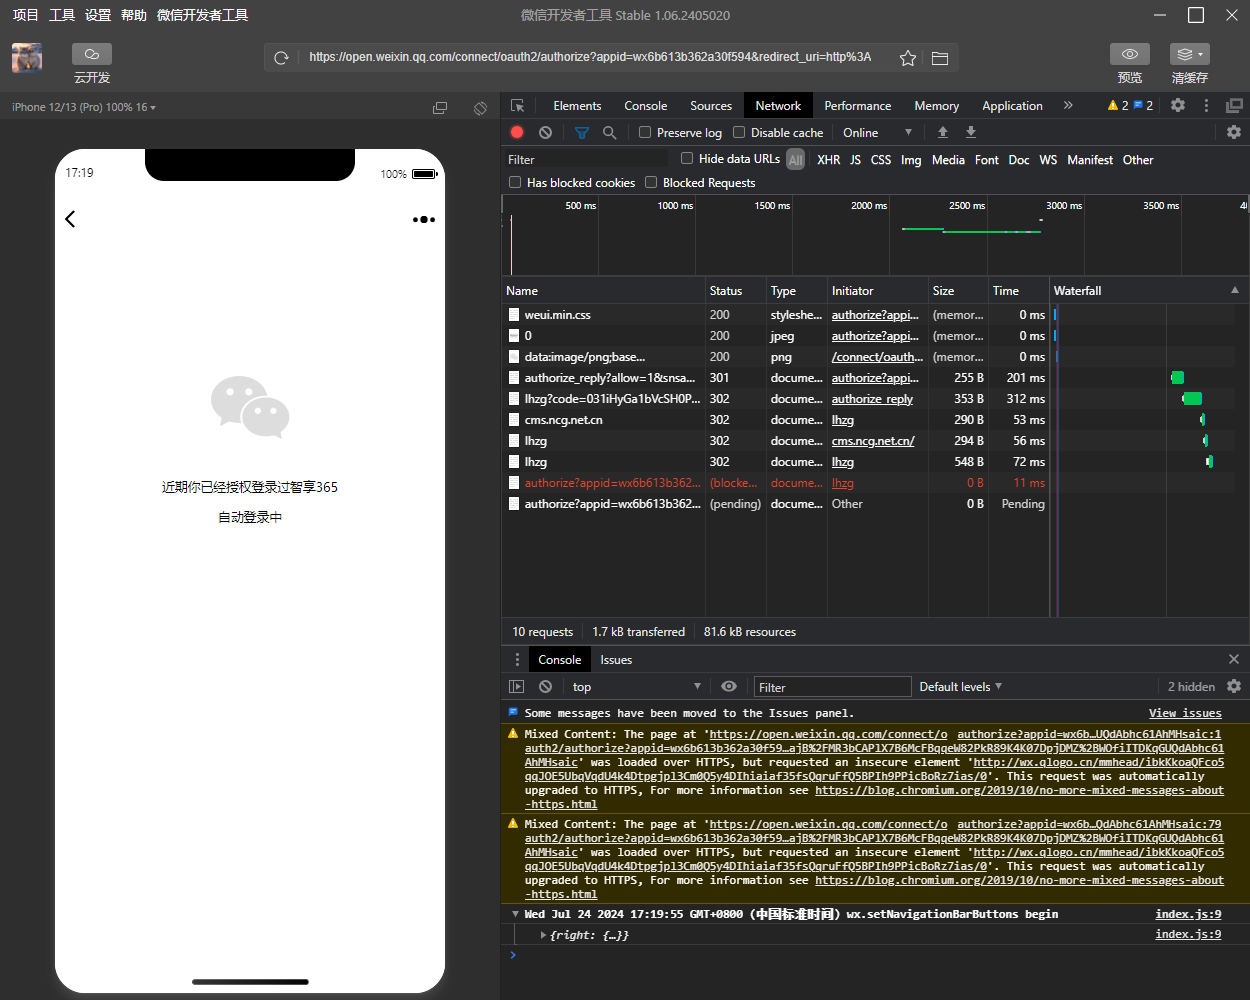Open the top context dropdown in Console
Viewport: 1250px width, 1000px height.
tap(636, 687)
